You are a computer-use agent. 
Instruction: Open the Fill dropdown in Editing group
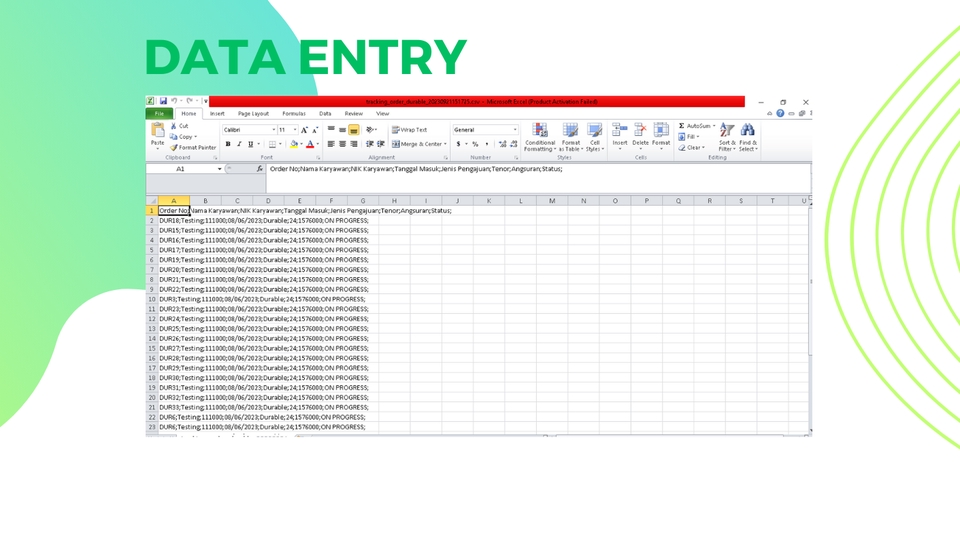pos(689,137)
